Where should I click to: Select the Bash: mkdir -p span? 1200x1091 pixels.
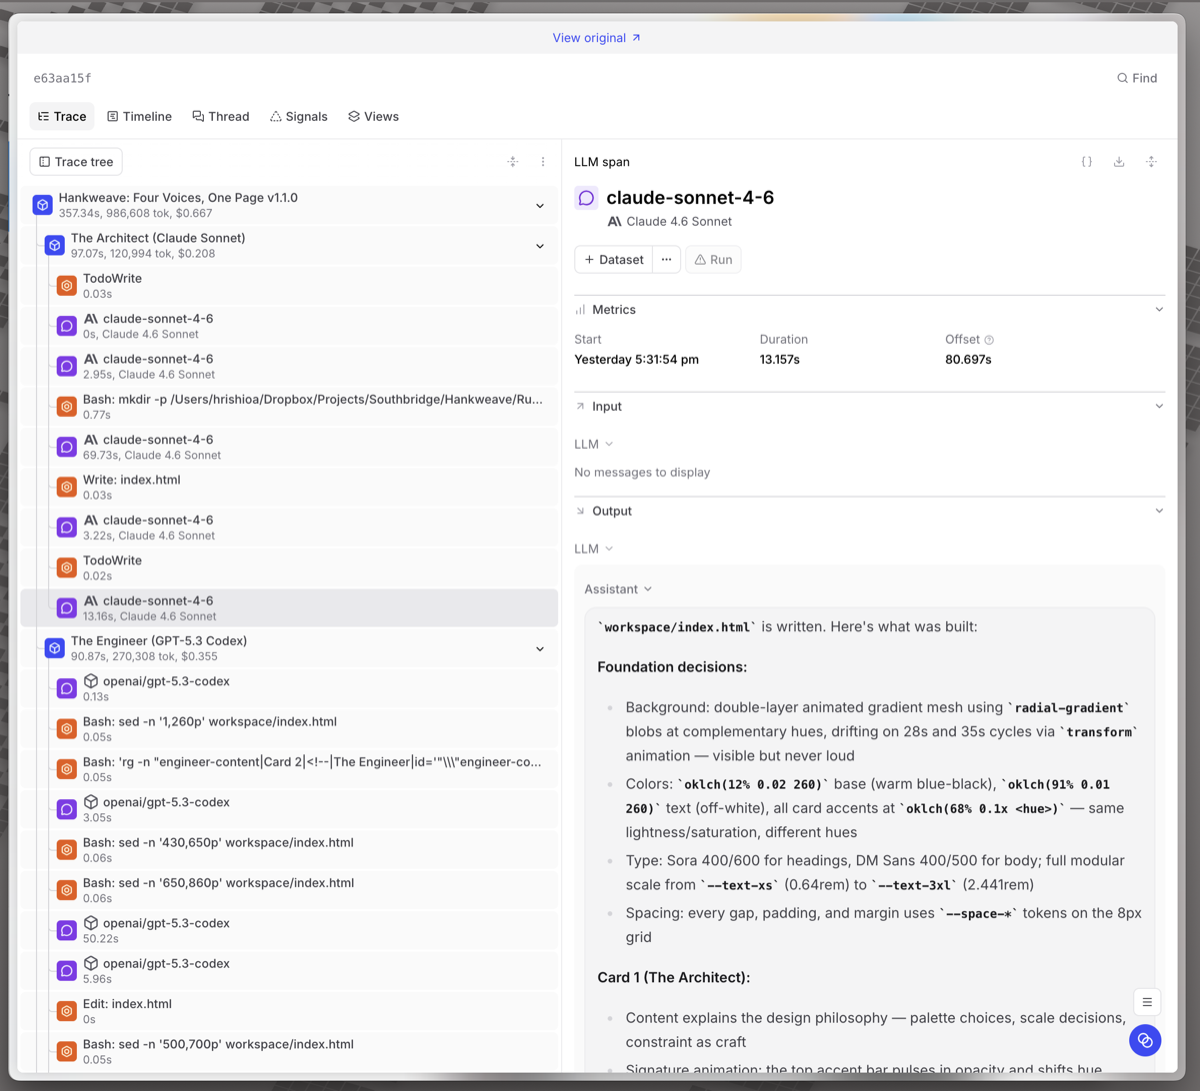(x=290, y=406)
